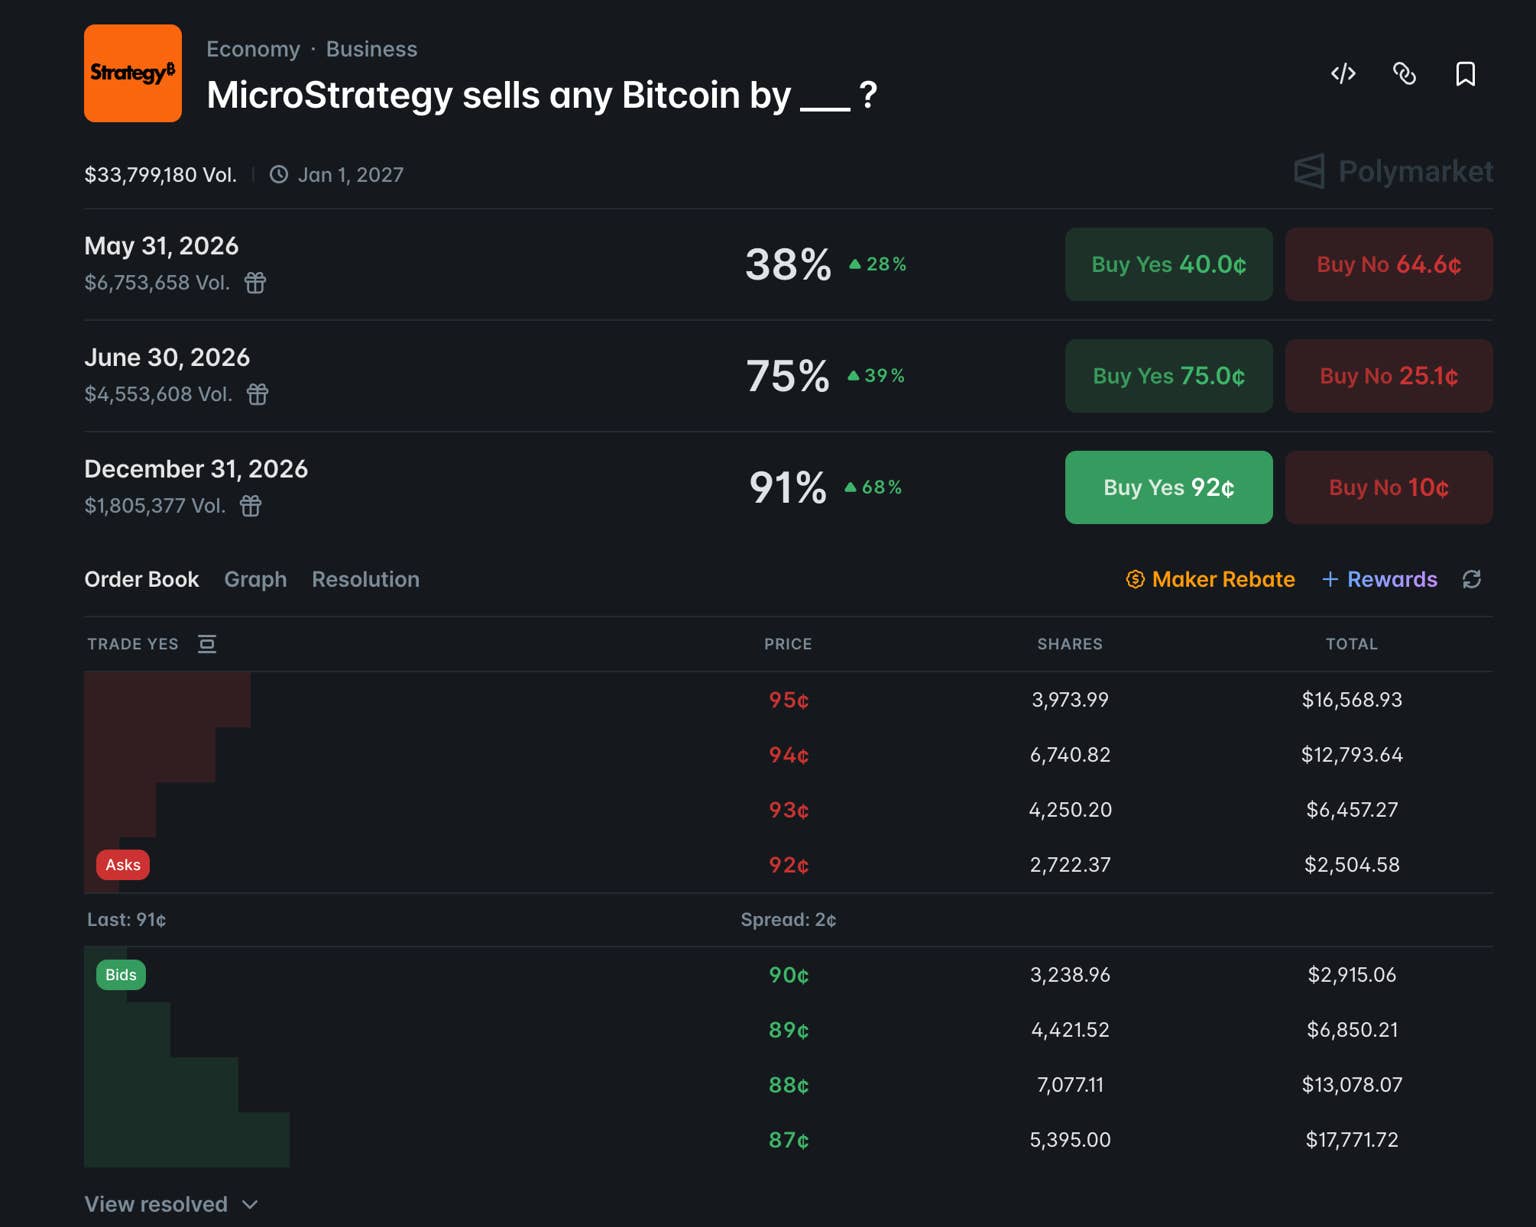Select the 92¢ ask row in the order book
This screenshot has width=1536, height=1227.
788,865
